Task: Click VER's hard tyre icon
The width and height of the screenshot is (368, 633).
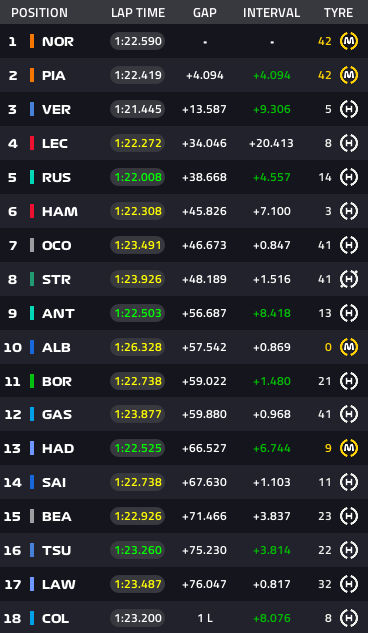Action: (x=349, y=109)
